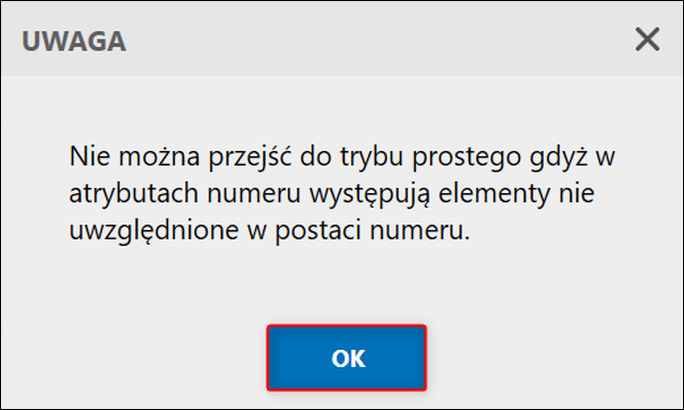Click the word "występują" in the message
The image size is (684, 410).
point(370,195)
